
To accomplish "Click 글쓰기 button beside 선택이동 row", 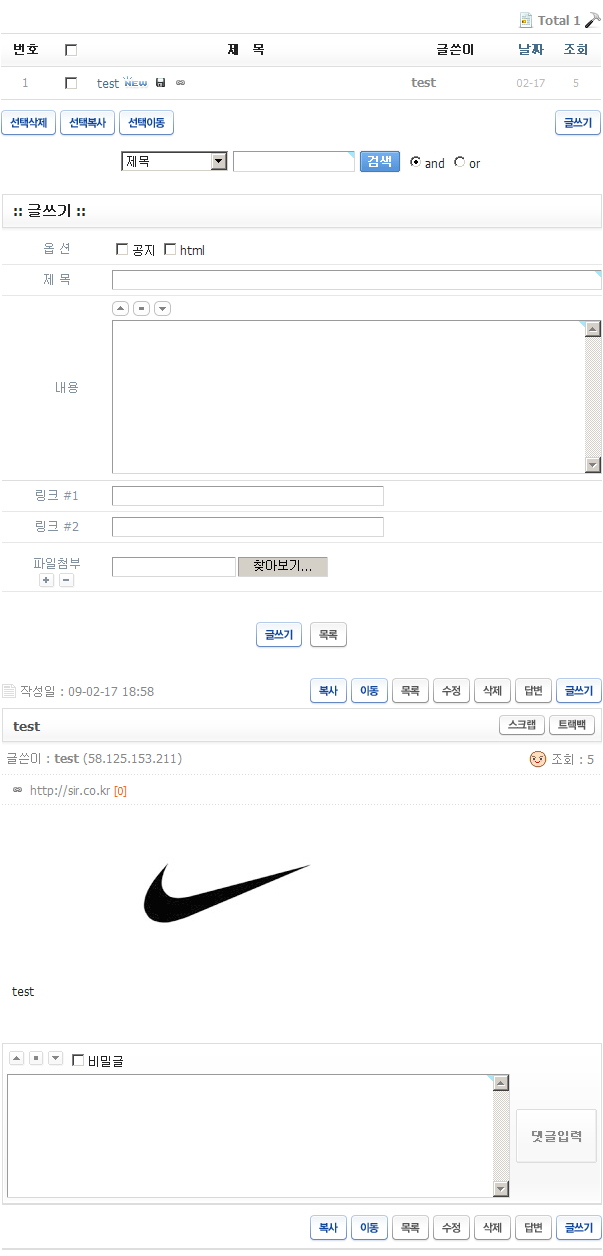I will pos(578,123).
